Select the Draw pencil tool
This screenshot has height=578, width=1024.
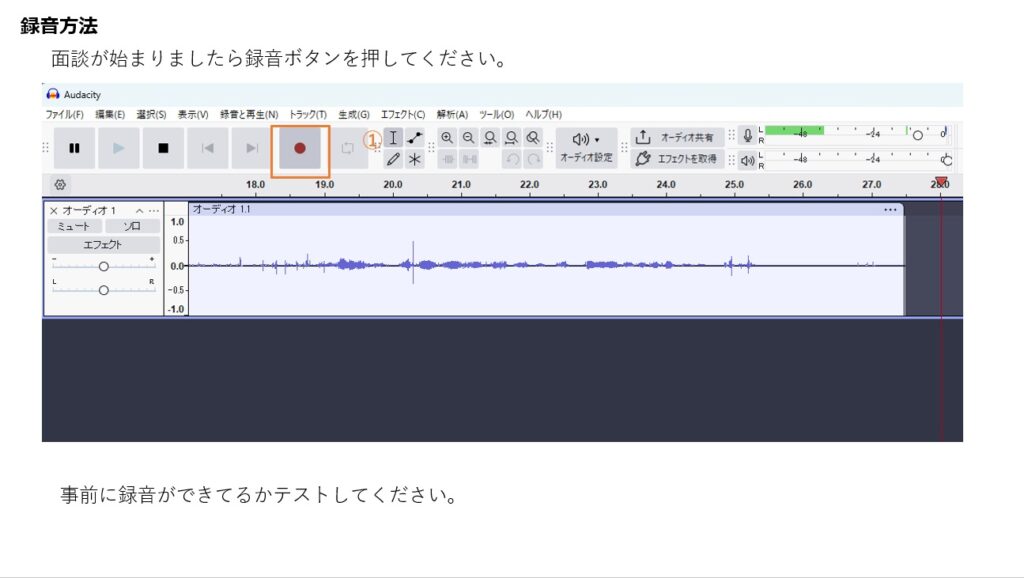pyautogui.click(x=393, y=159)
